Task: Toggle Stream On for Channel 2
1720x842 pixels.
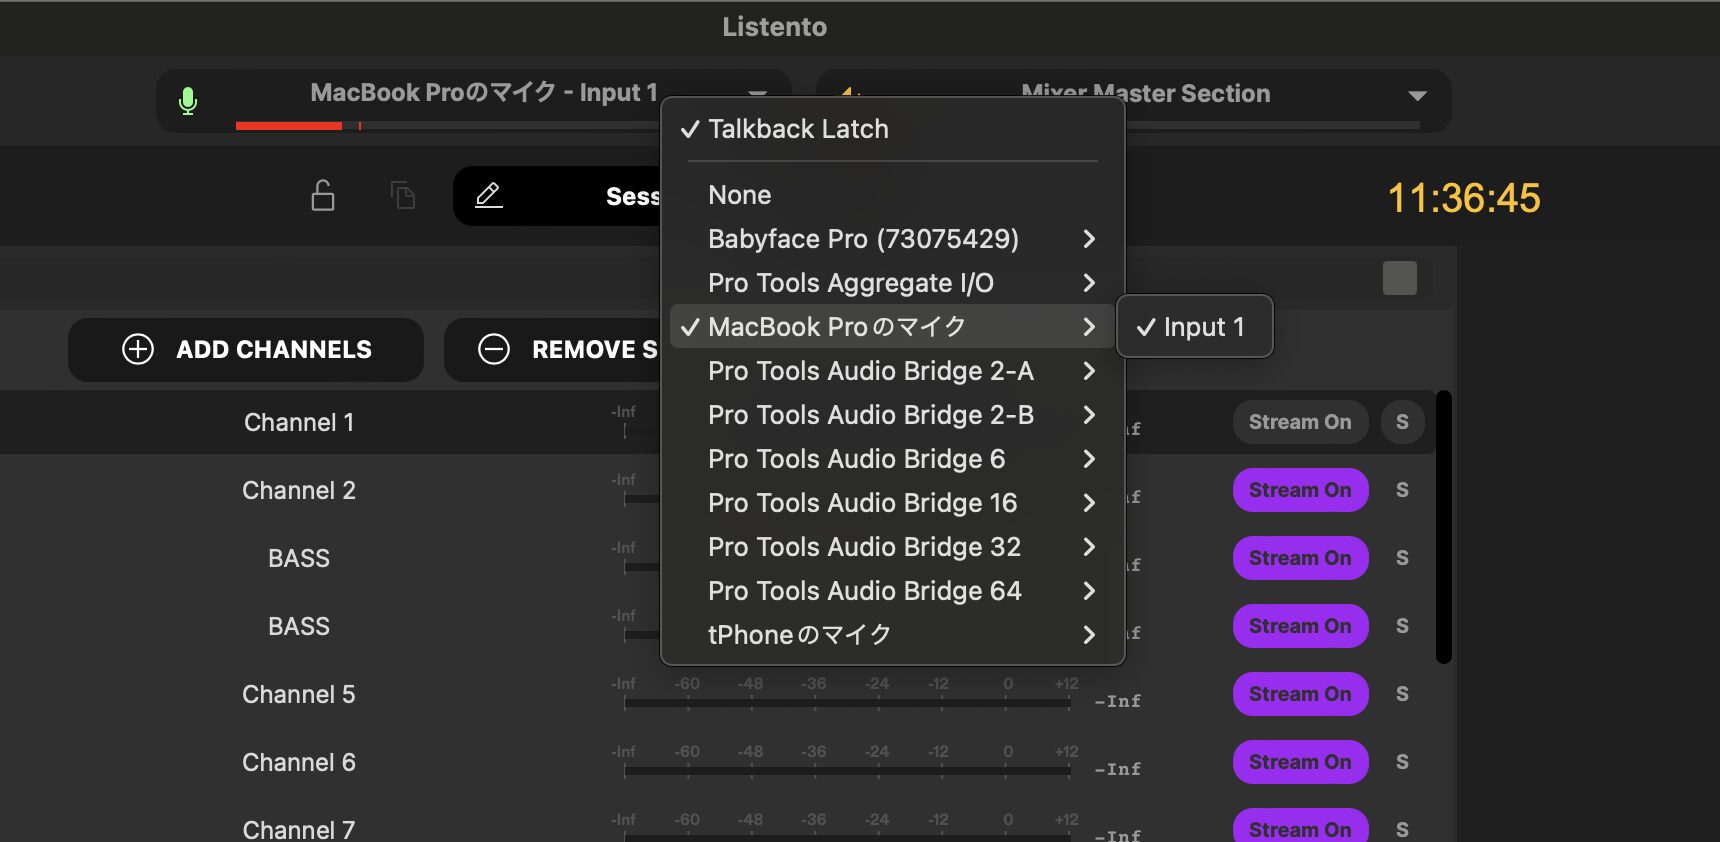Action: click(1300, 490)
